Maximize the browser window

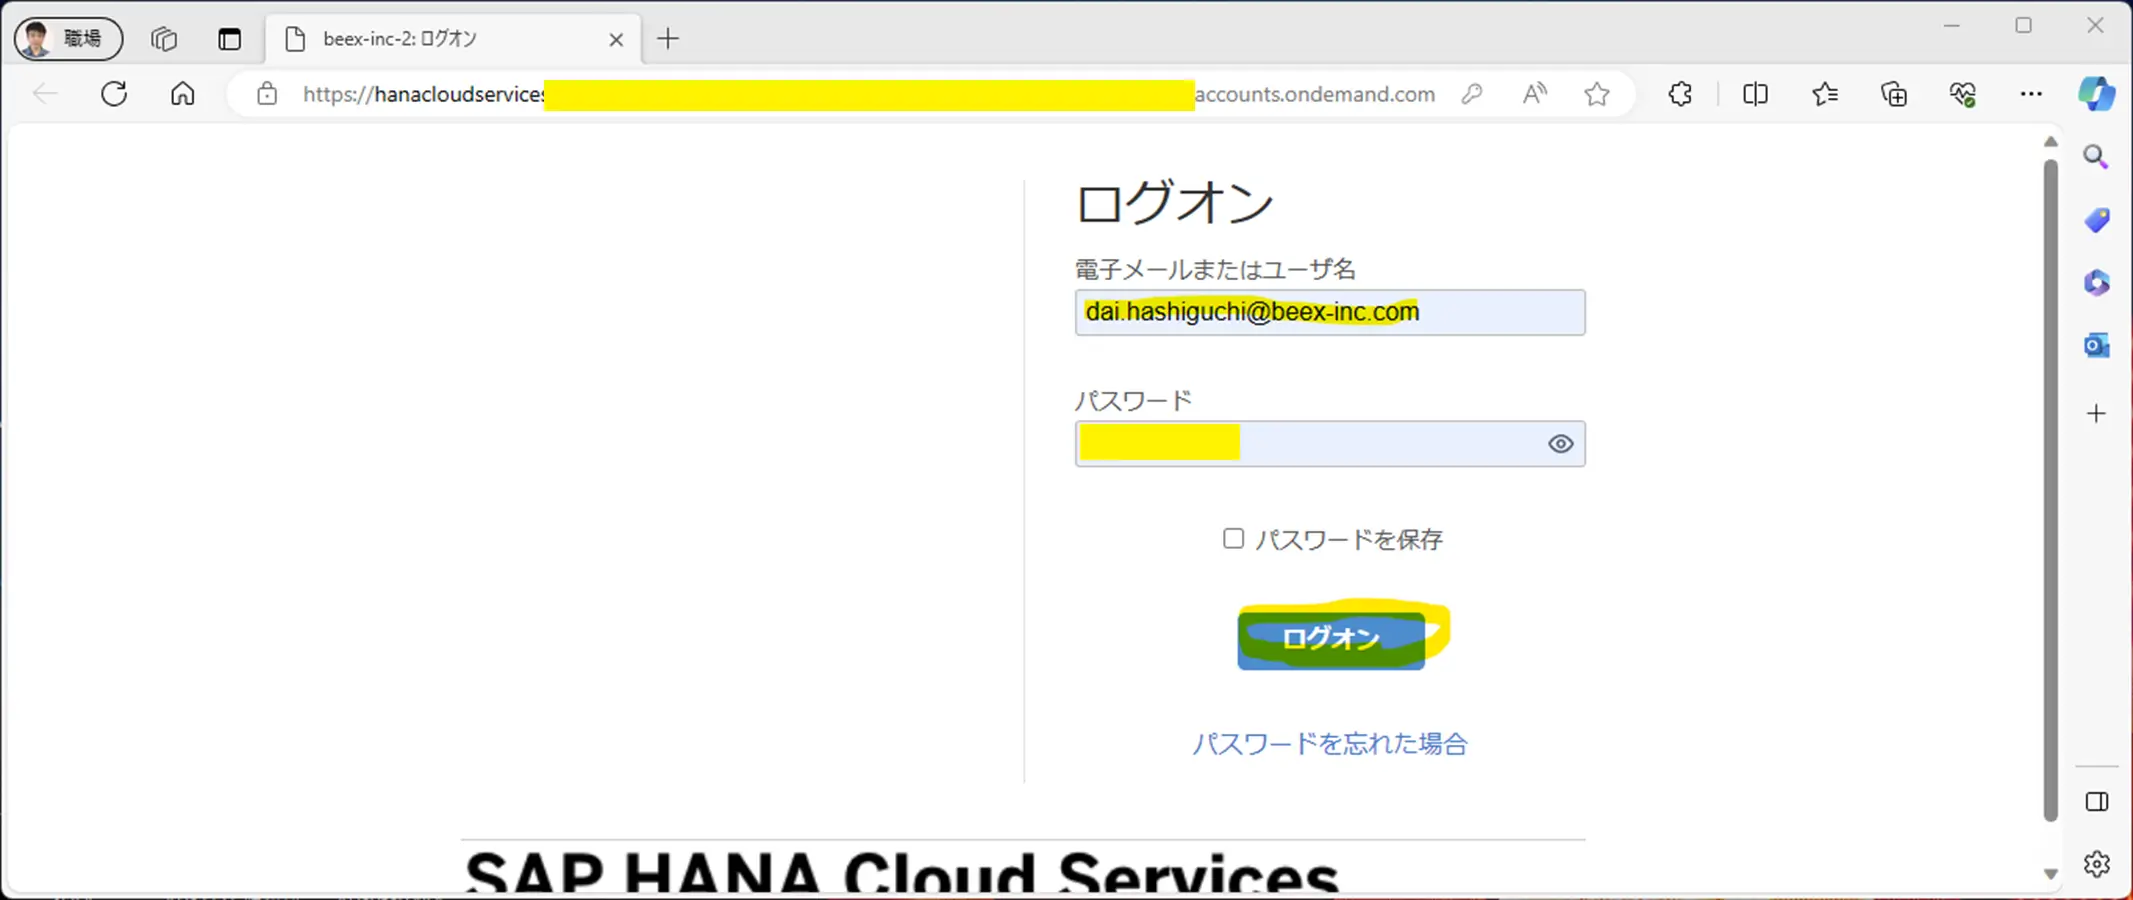2023,26
